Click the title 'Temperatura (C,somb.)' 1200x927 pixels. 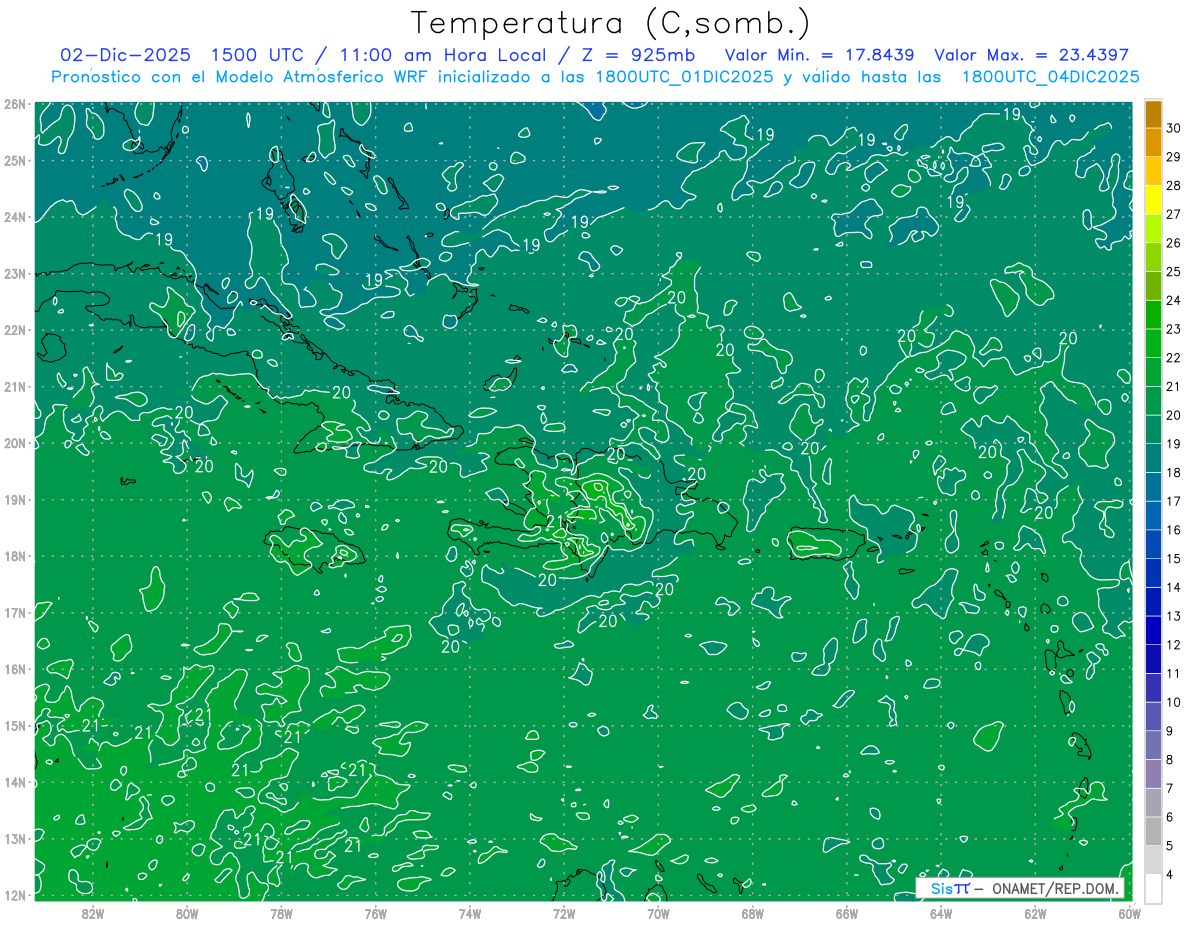click(611, 23)
